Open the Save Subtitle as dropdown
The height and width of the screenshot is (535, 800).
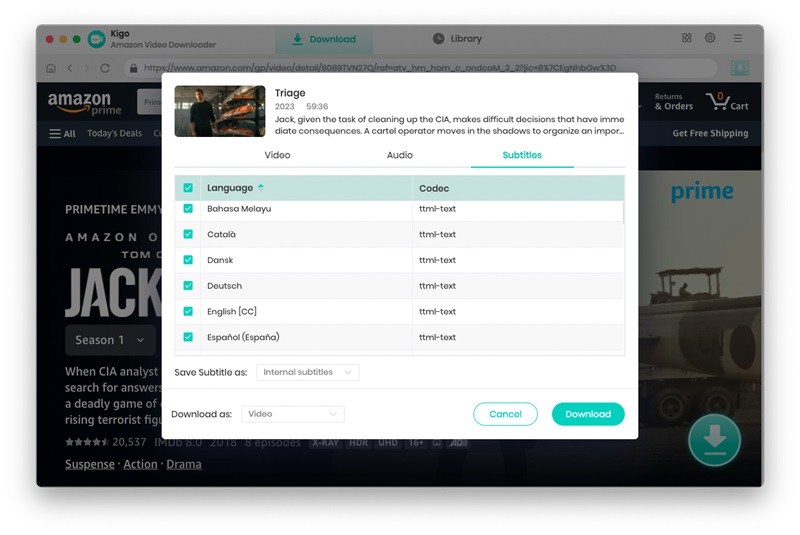coord(308,372)
